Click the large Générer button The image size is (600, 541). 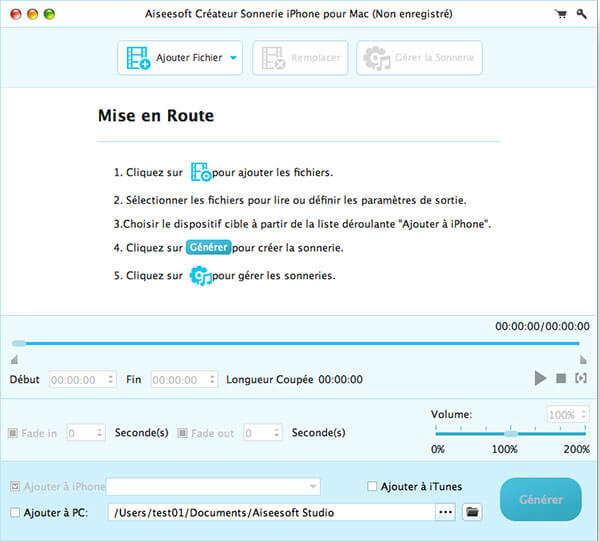[x=541, y=499]
